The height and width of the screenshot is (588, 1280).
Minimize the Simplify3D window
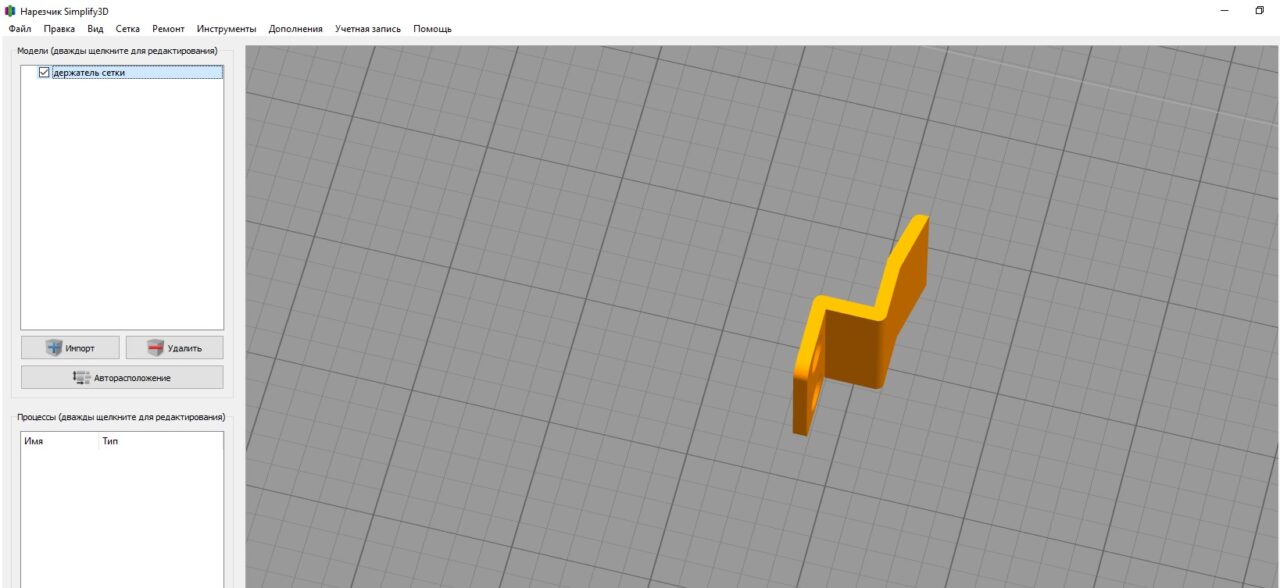pyautogui.click(x=1225, y=10)
